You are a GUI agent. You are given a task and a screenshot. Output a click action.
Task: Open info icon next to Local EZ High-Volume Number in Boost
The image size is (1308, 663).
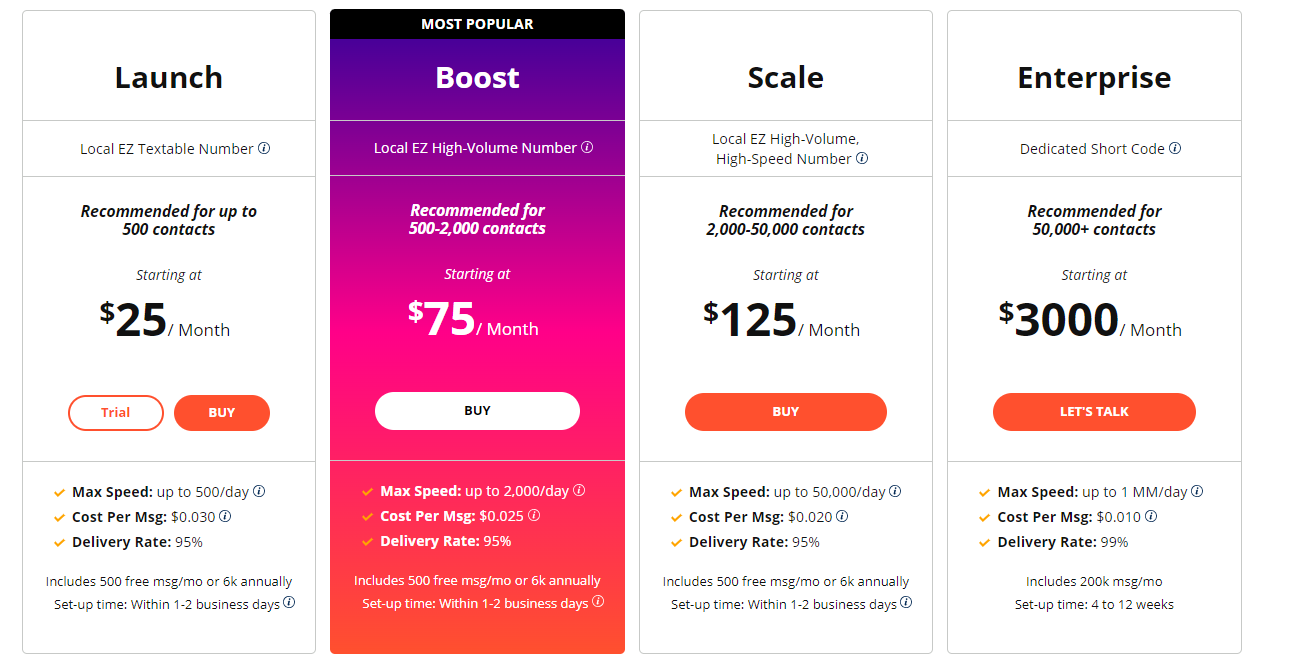click(x=587, y=147)
